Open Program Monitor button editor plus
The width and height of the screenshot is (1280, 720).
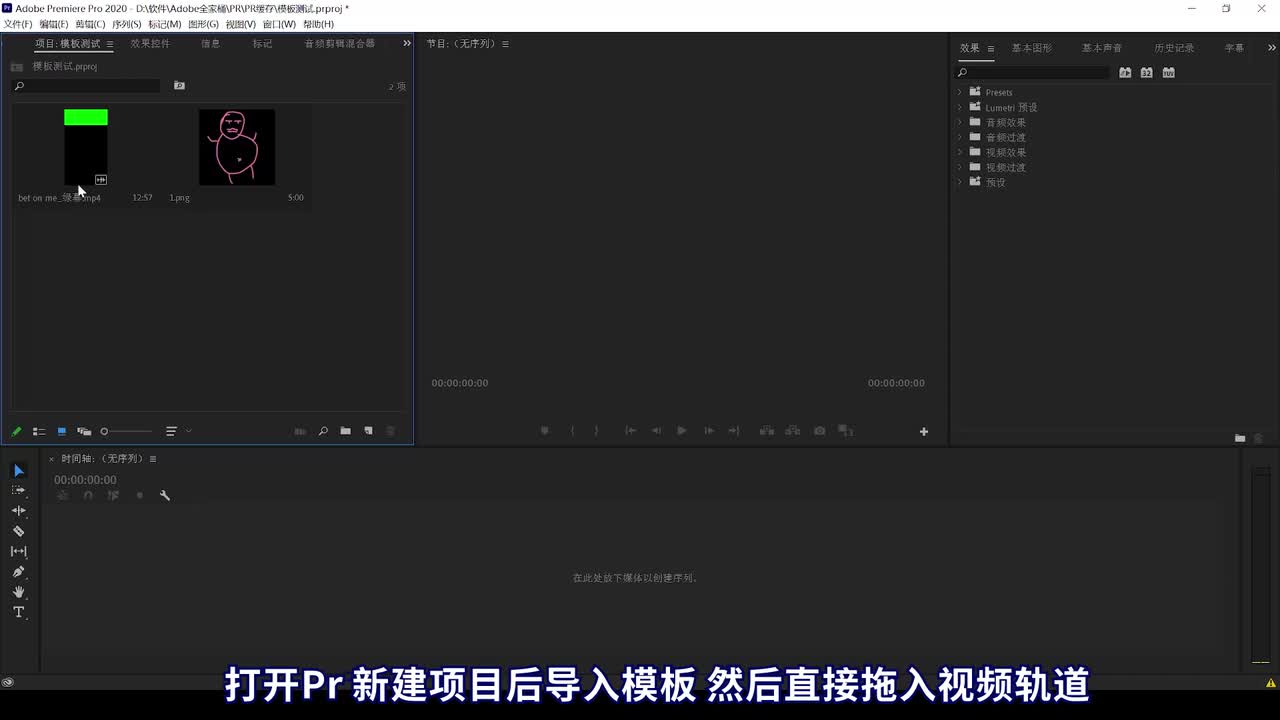(924, 432)
